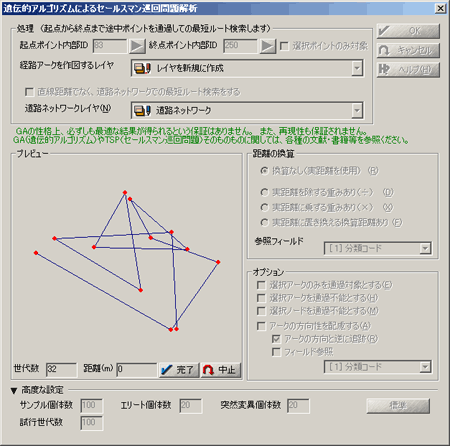Click the サンプル個体数 input field

[x=92, y=405]
